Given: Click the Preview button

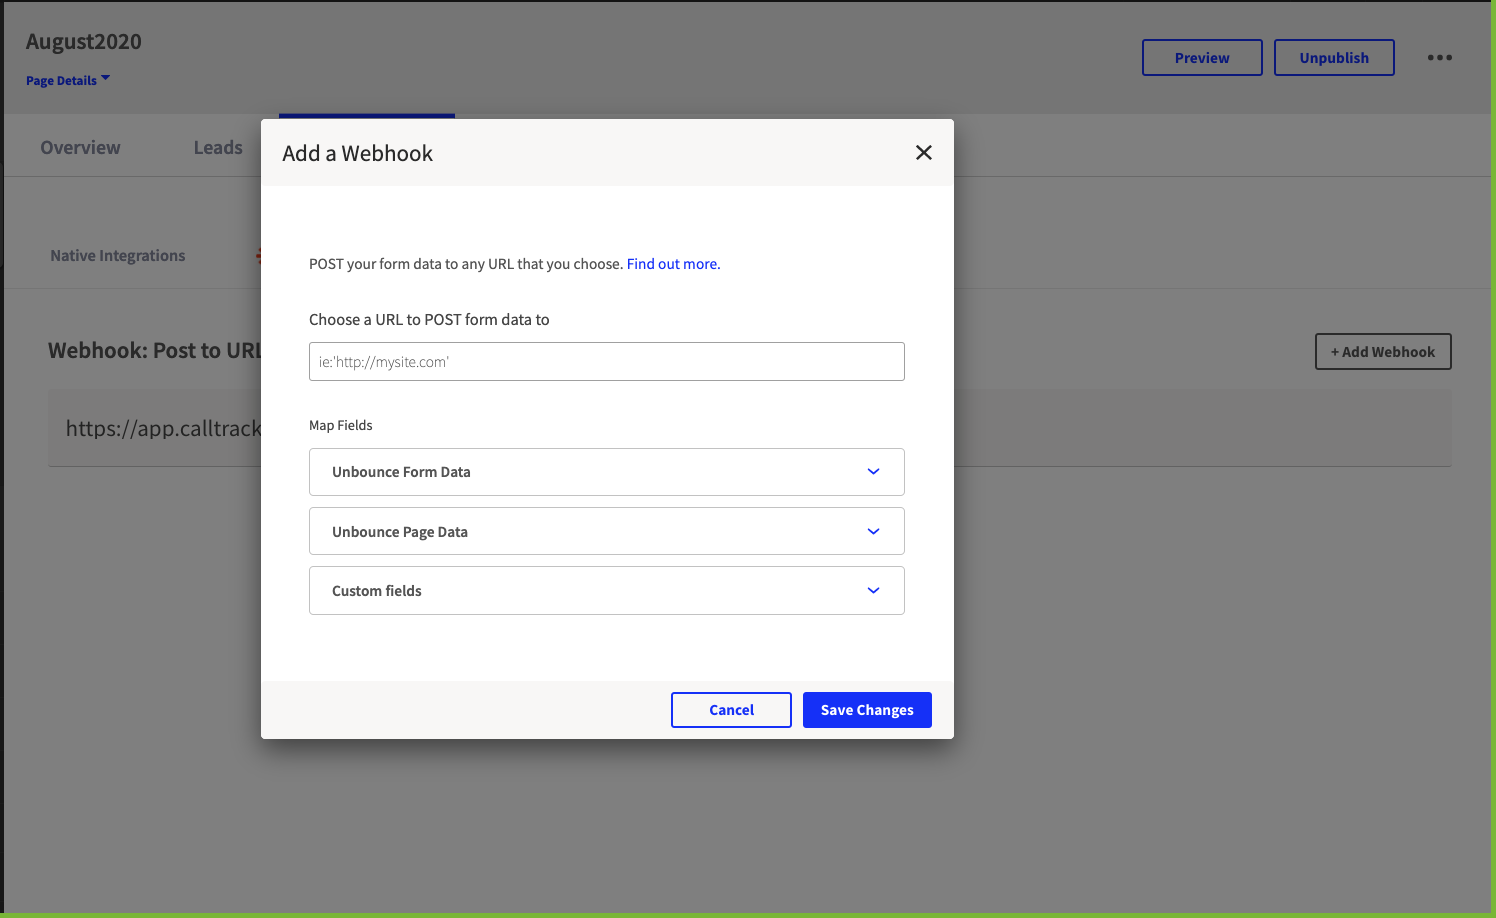Looking at the screenshot, I should [1202, 58].
